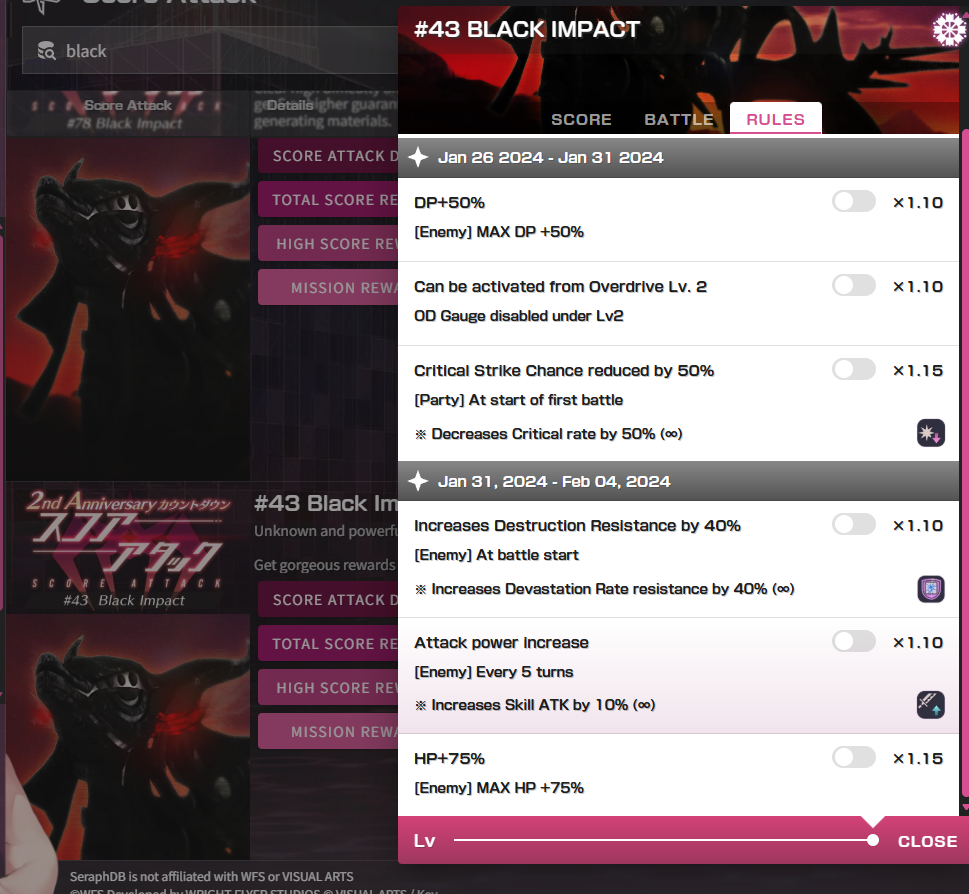This screenshot has height=894, width=969.
Task: Click the Lv slider handle
Action: (873, 840)
